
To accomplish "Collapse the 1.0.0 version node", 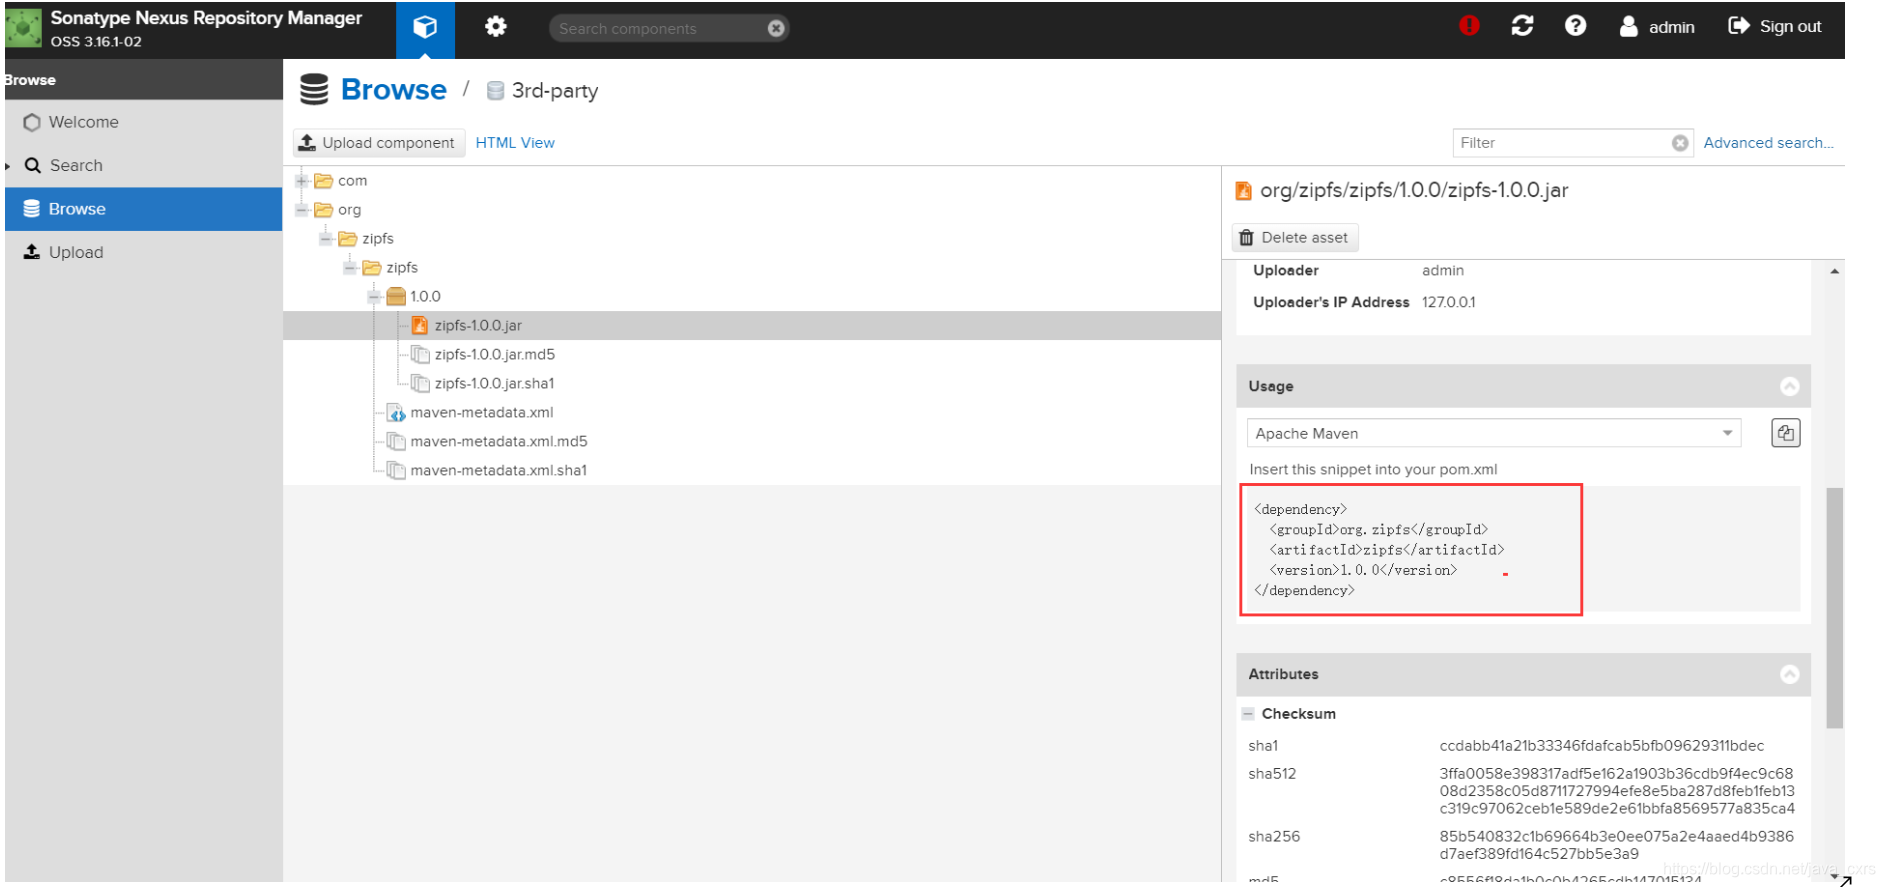I will point(374,297).
